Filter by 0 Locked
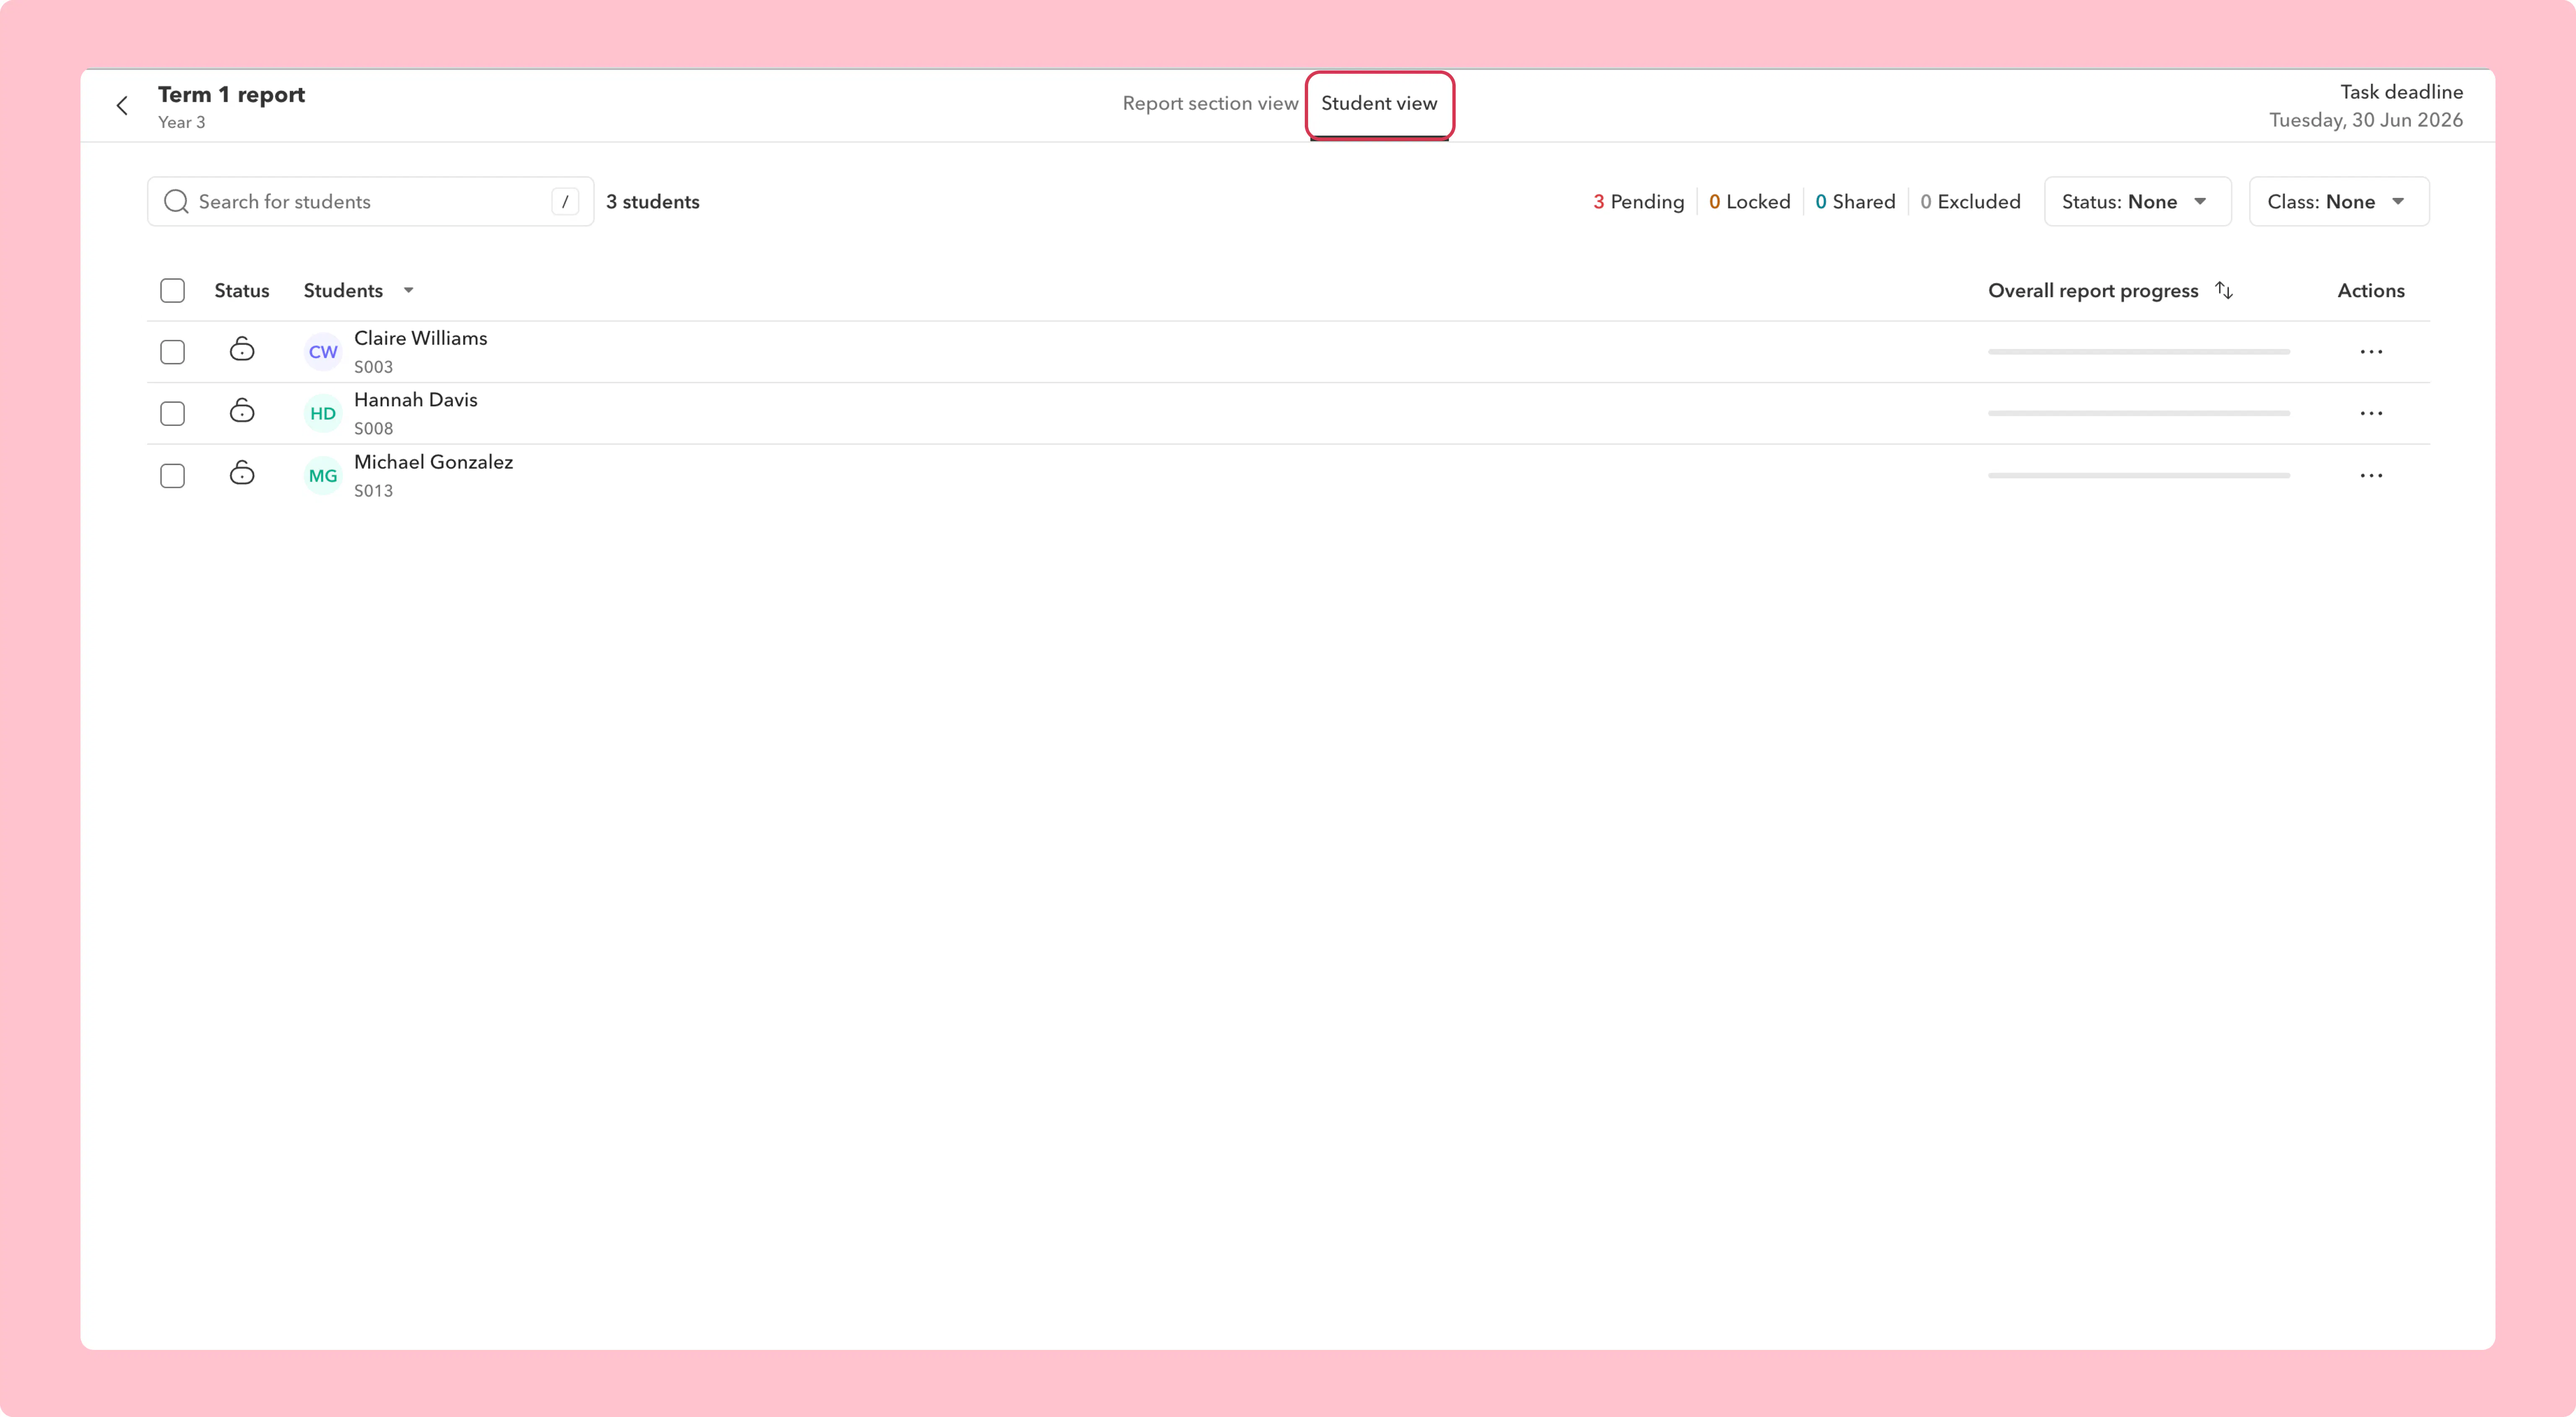This screenshot has height=1417, width=2576. pyautogui.click(x=1749, y=202)
